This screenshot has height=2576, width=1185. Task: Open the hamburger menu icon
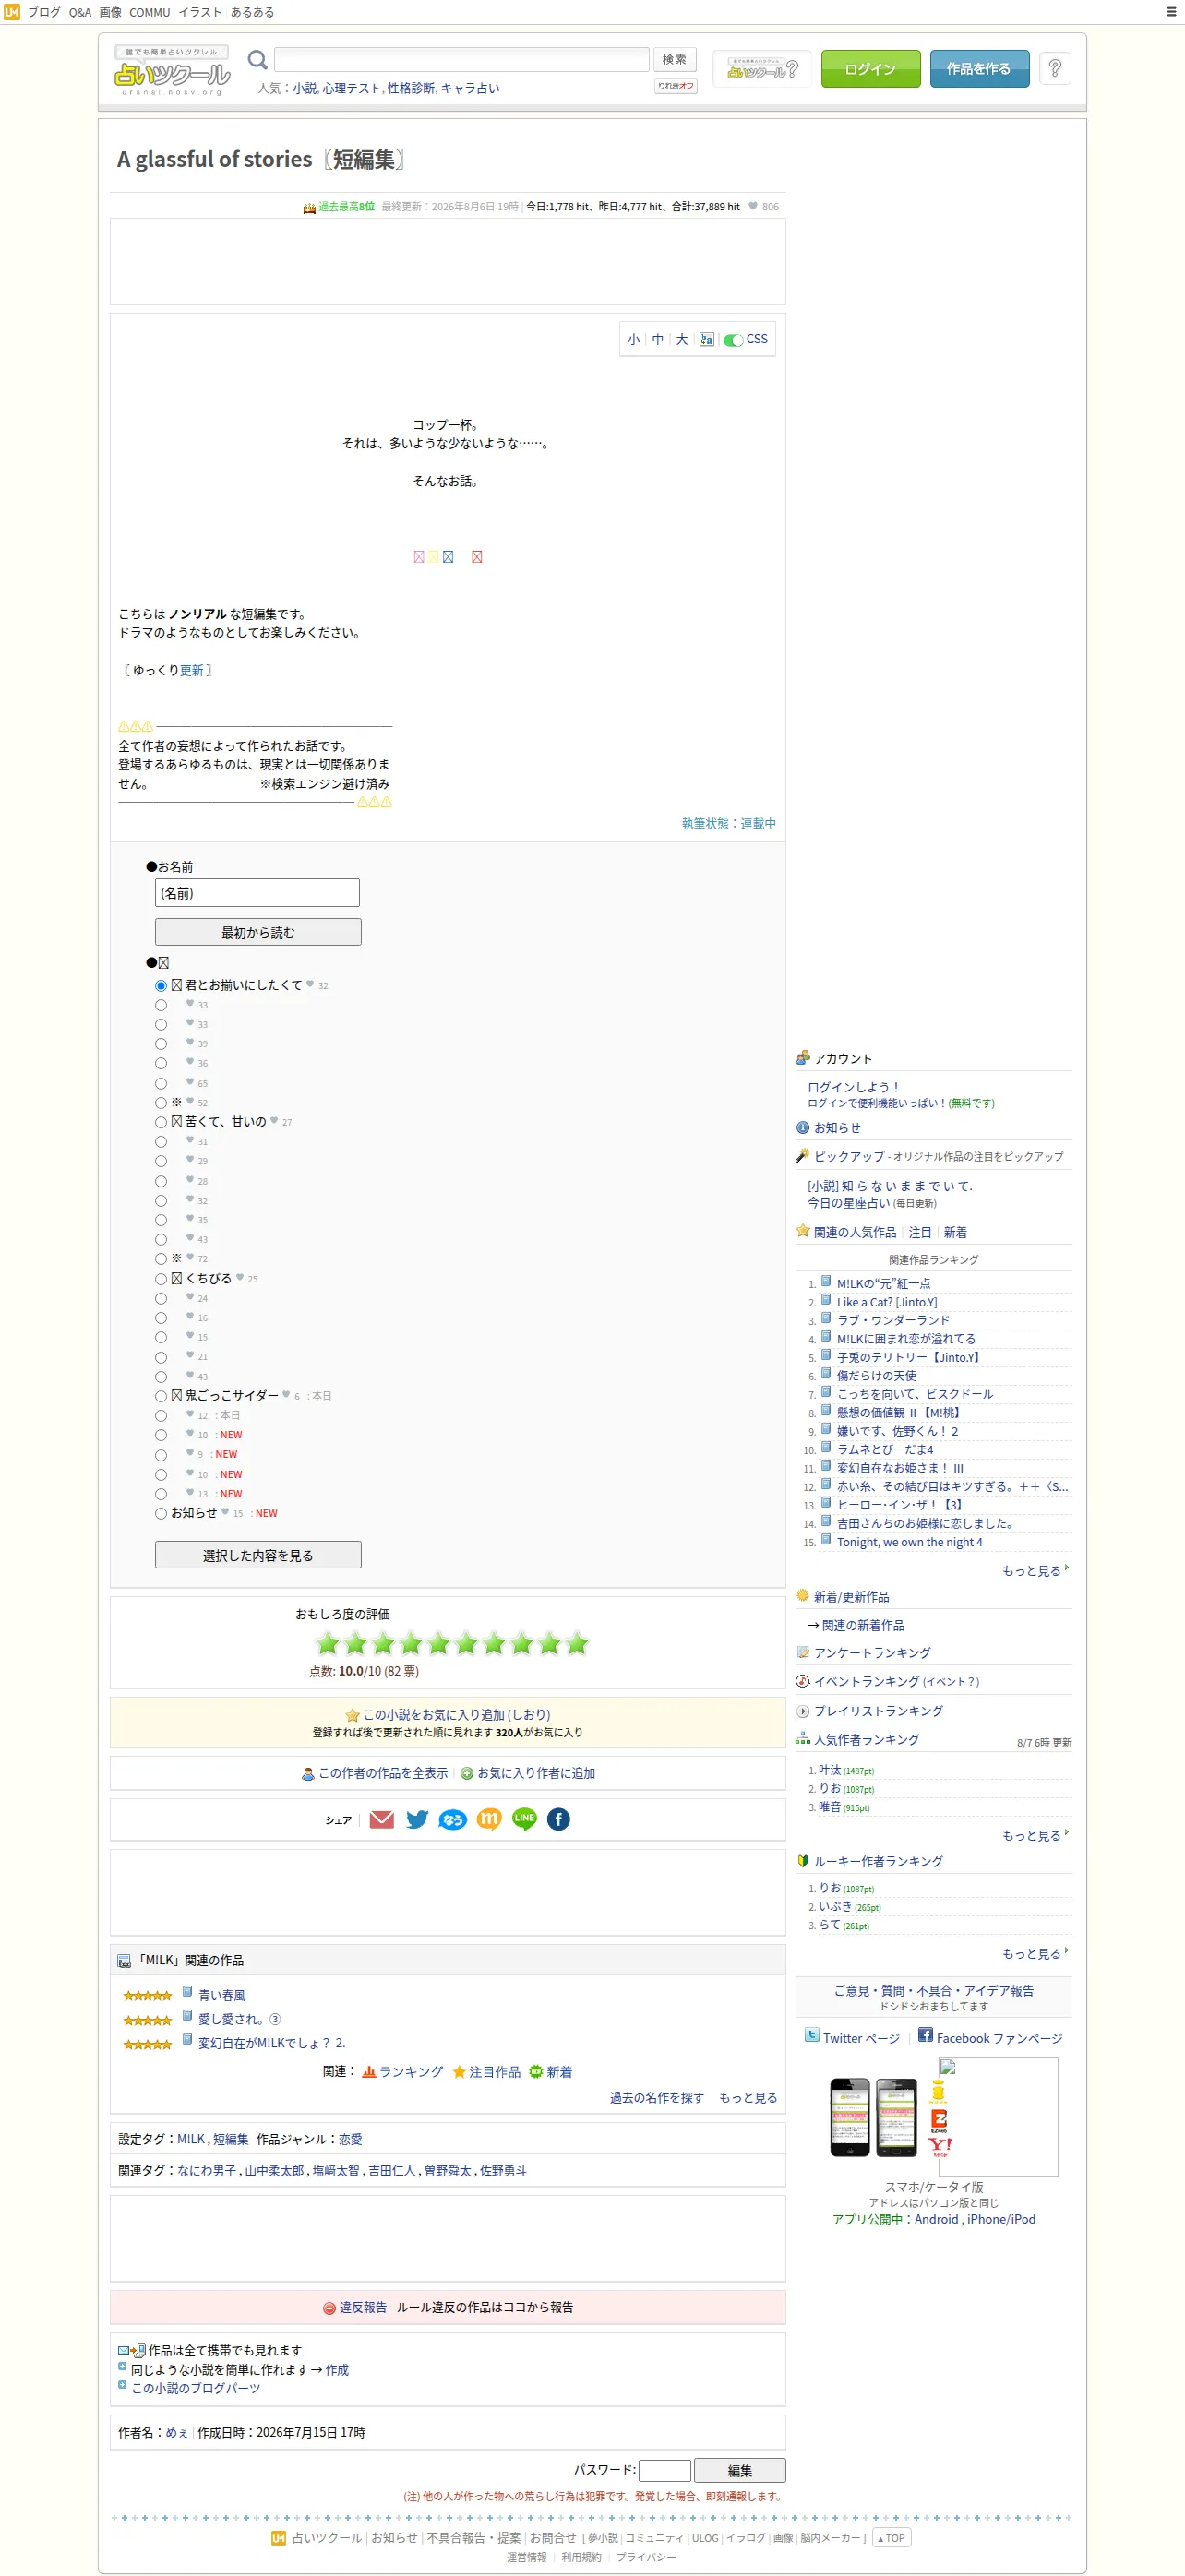pyautogui.click(x=1171, y=12)
